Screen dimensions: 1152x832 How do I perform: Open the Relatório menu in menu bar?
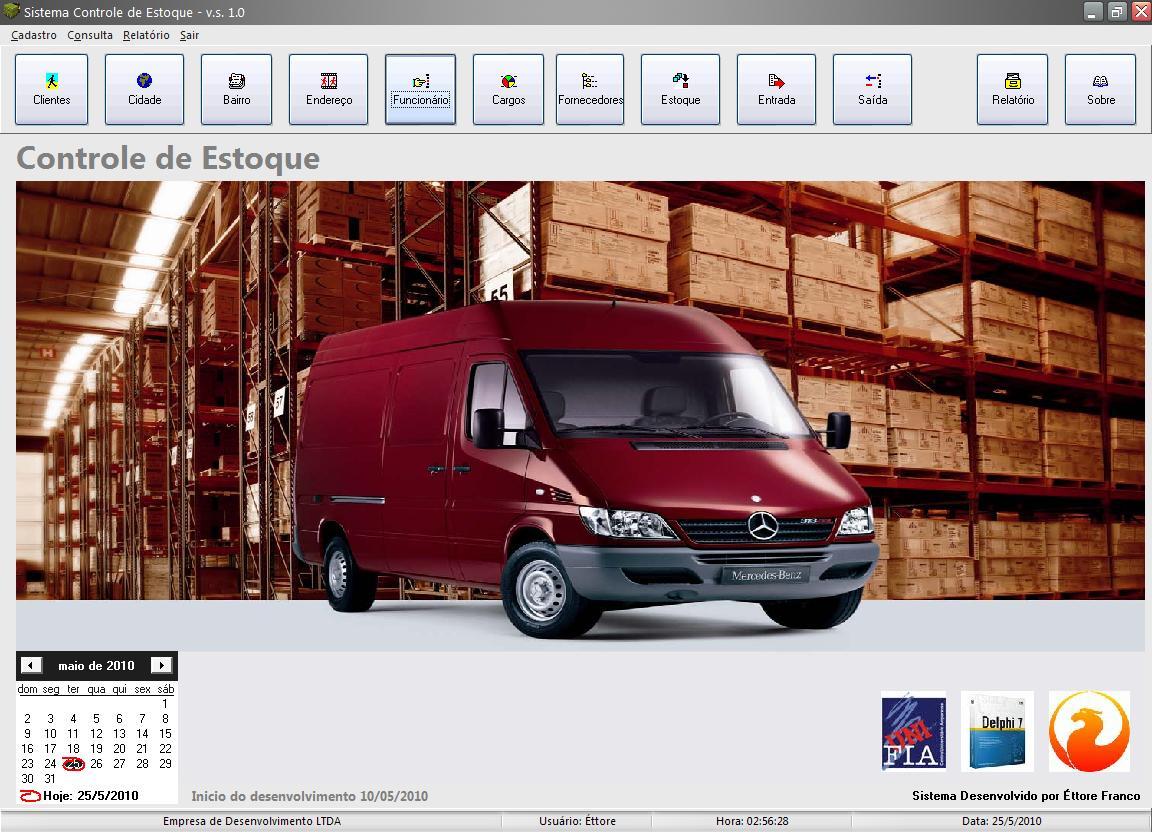[146, 35]
